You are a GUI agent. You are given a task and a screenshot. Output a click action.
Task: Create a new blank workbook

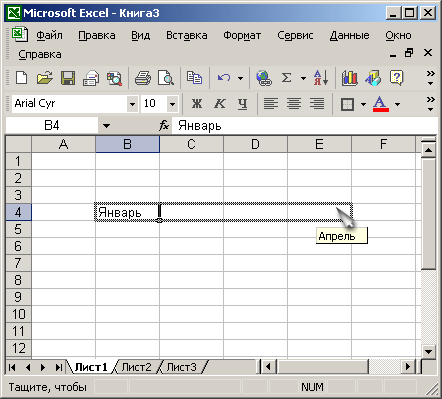click(22, 78)
